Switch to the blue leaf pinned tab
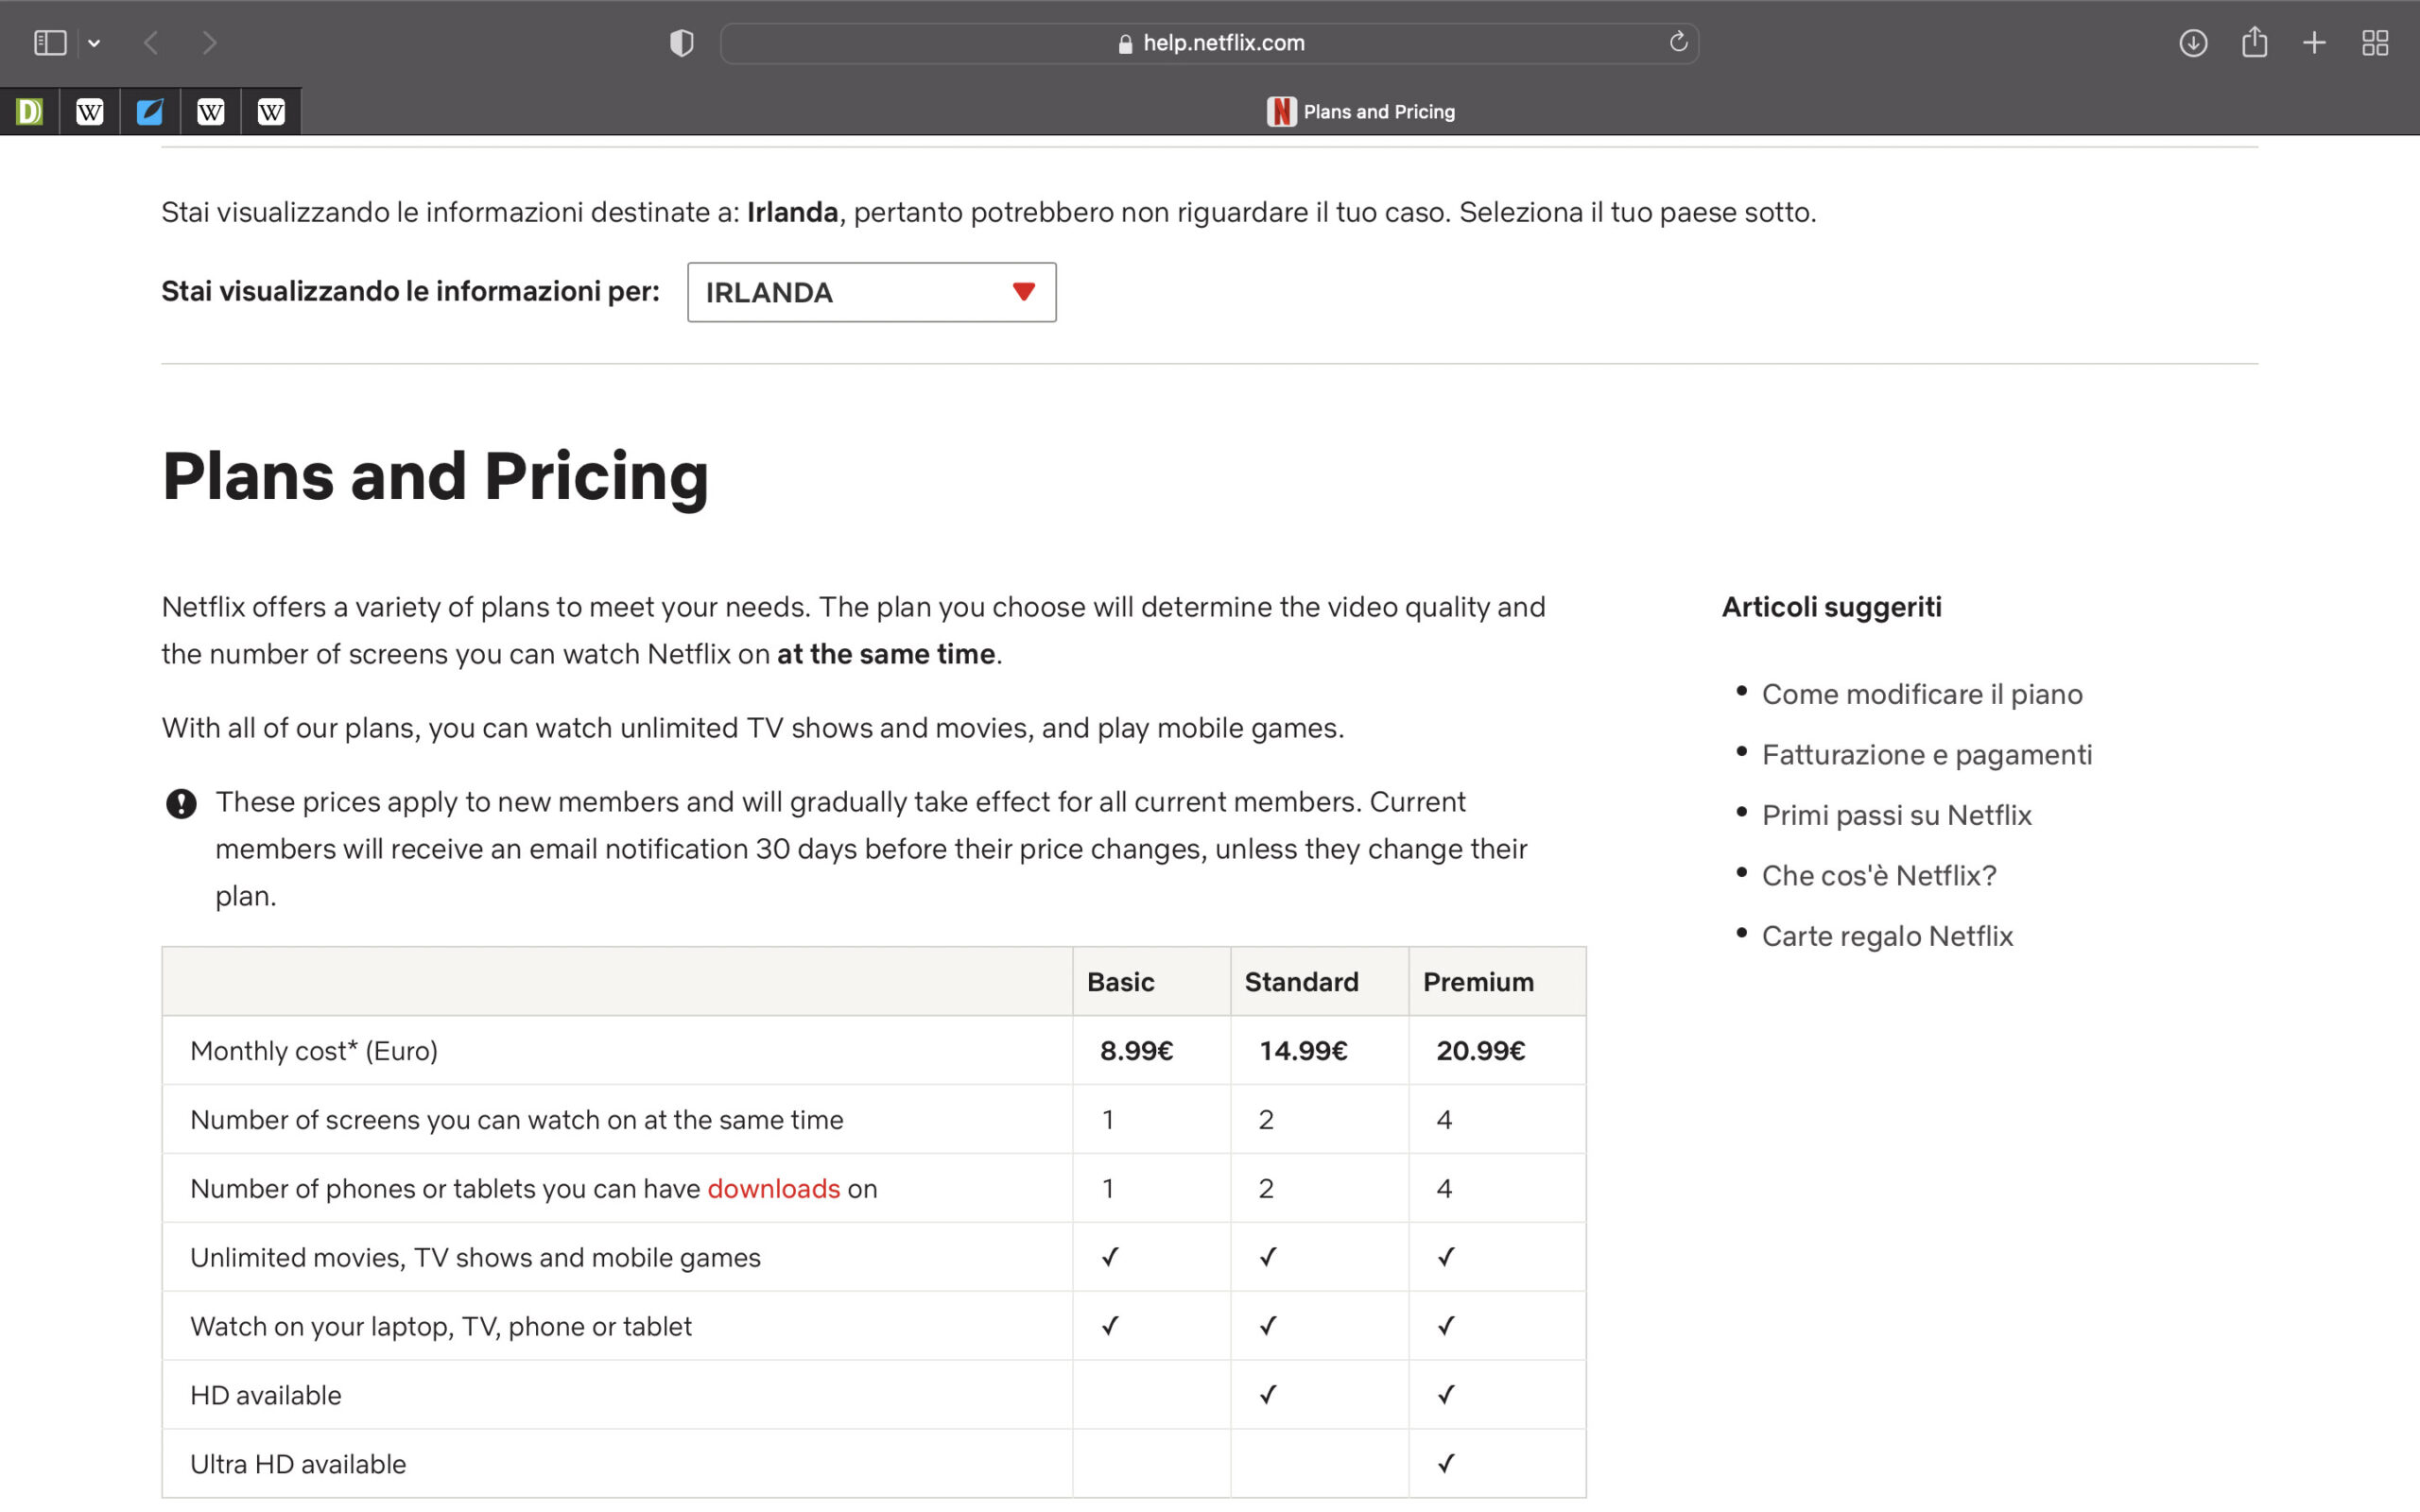Screen dimensions: 2420x1512 (150, 111)
